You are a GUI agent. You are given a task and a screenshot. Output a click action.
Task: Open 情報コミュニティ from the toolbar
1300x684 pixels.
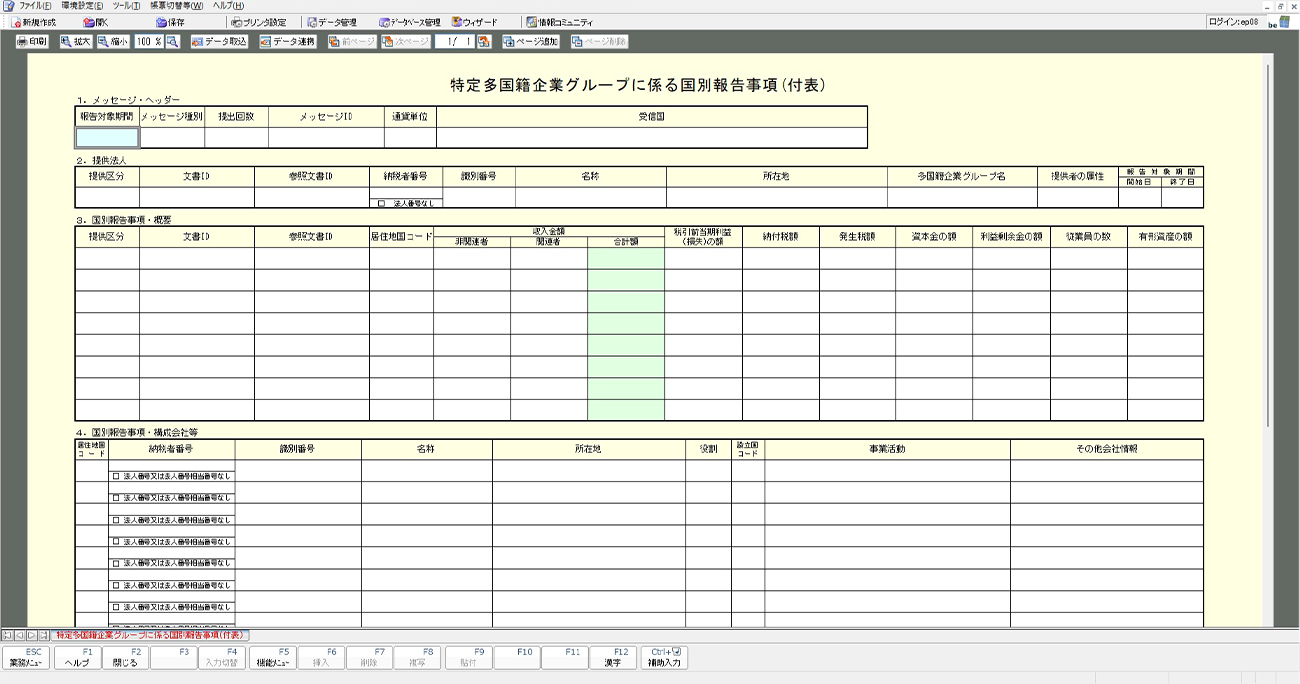[x=559, y=22]
